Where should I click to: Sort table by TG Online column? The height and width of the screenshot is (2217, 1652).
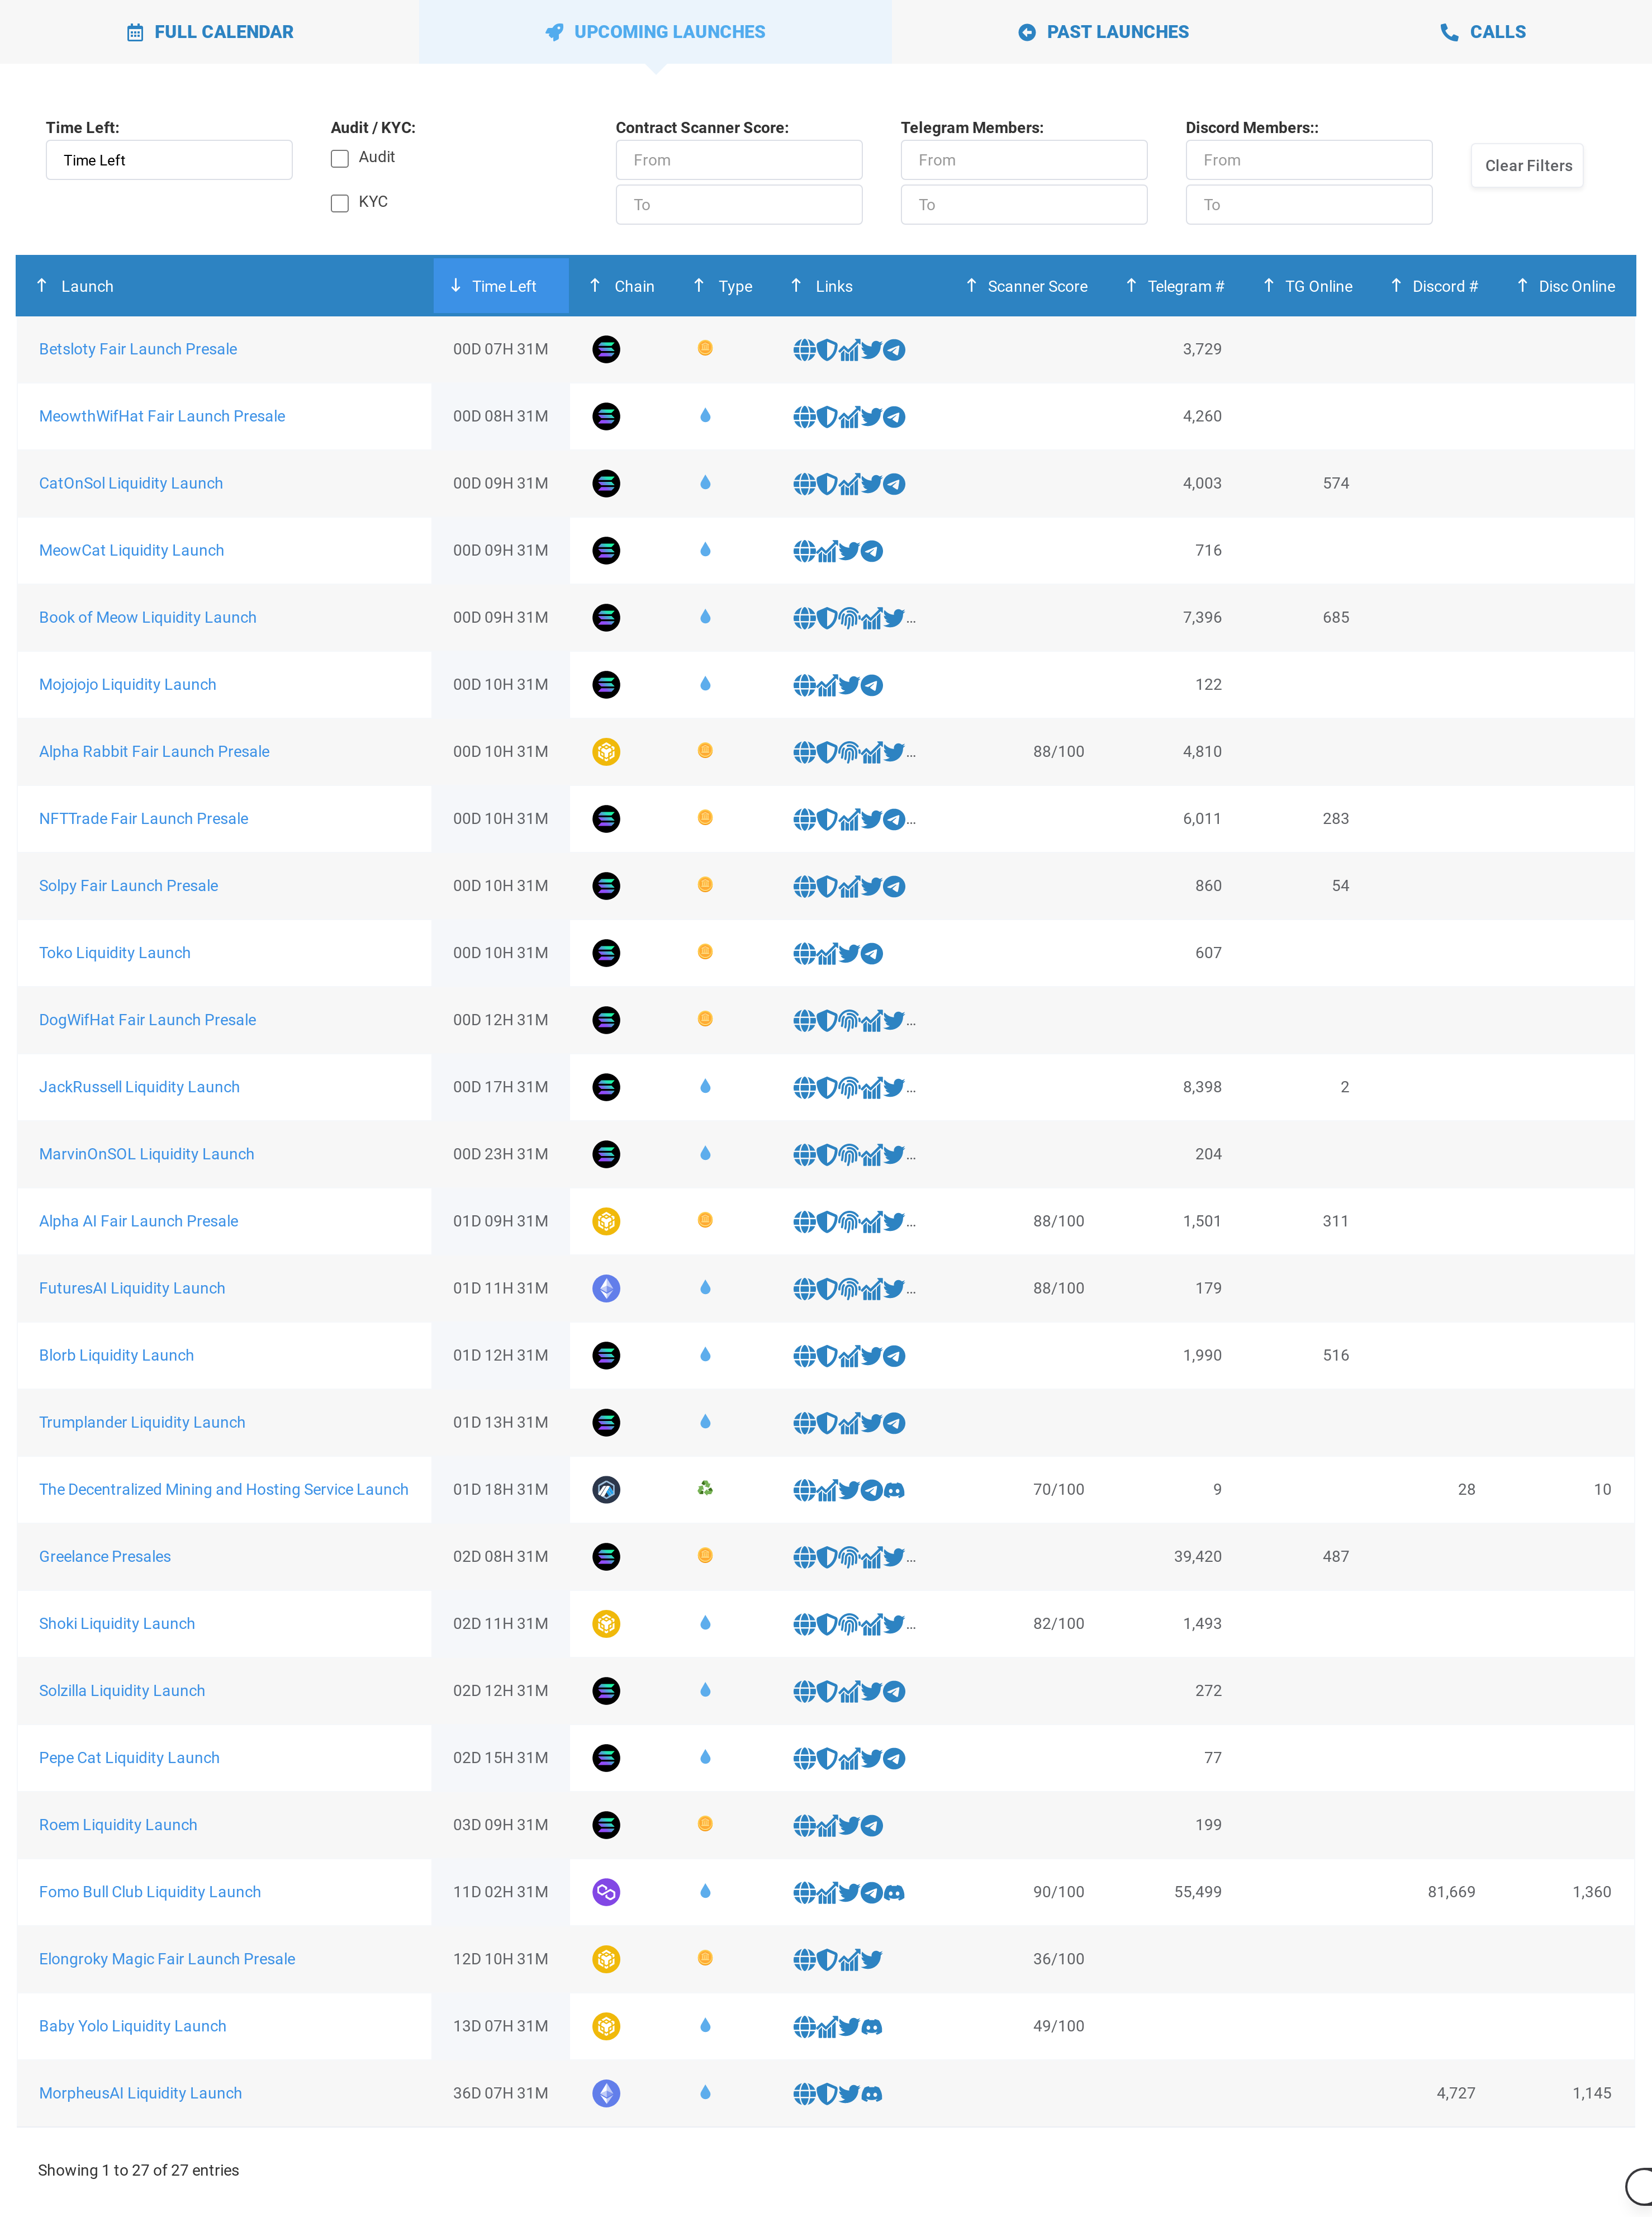pyautogui.click(x=1308, y=286)
